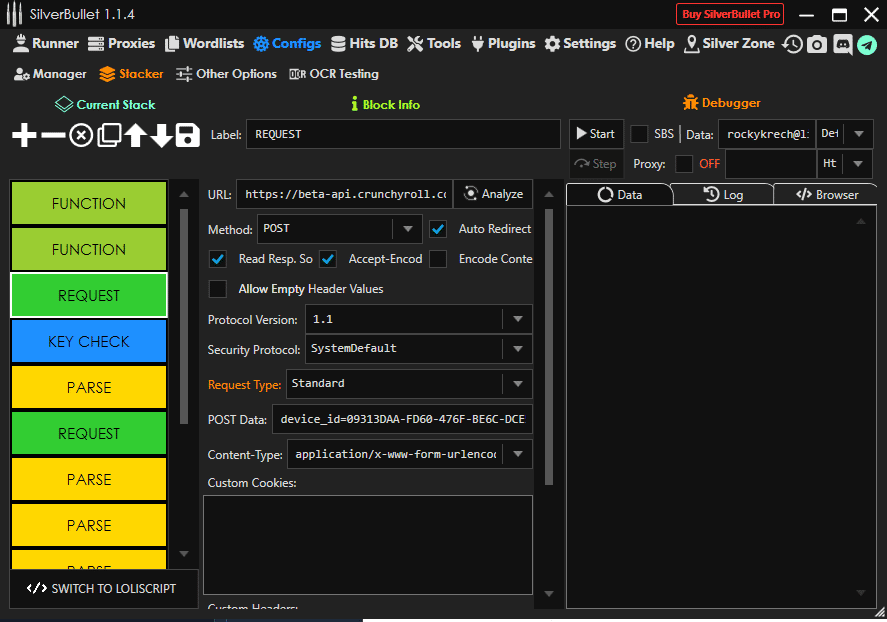Screen dimensions: 887x622
Task: Open the Tools section
Action: pos(434,44)
